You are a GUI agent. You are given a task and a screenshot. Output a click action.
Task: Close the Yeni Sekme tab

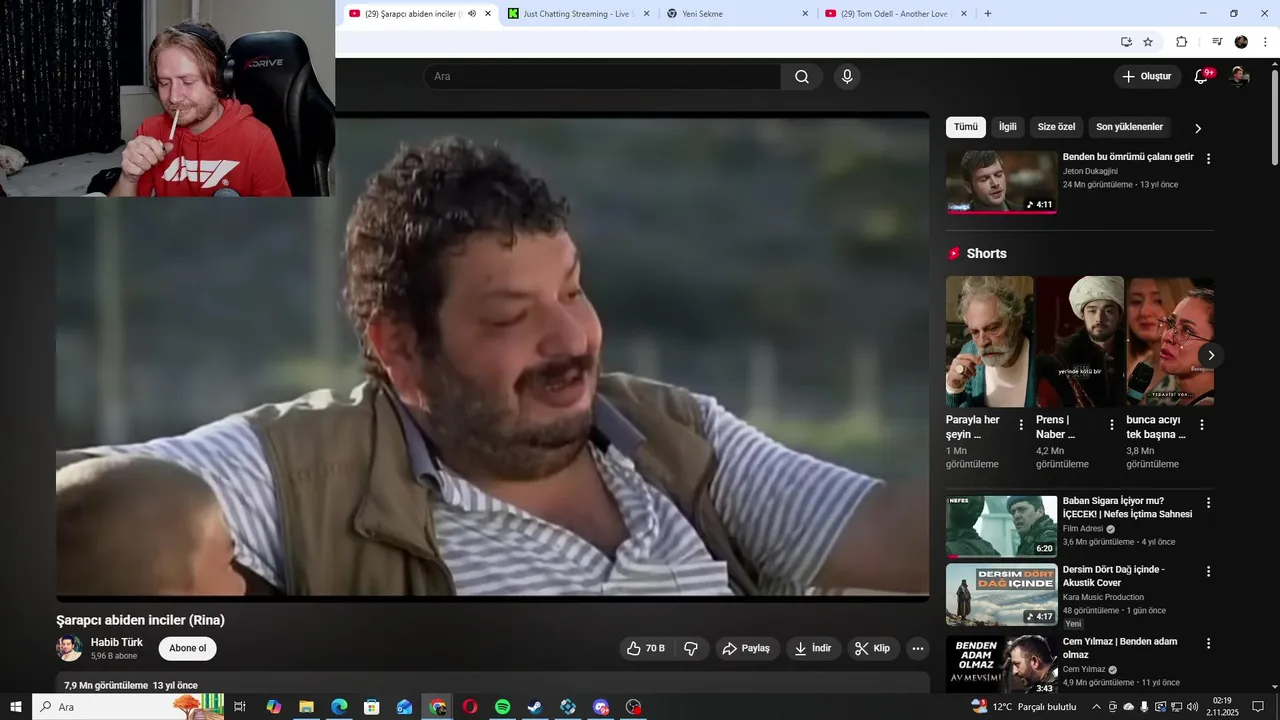pyautogui.click(x=805, y=14)
